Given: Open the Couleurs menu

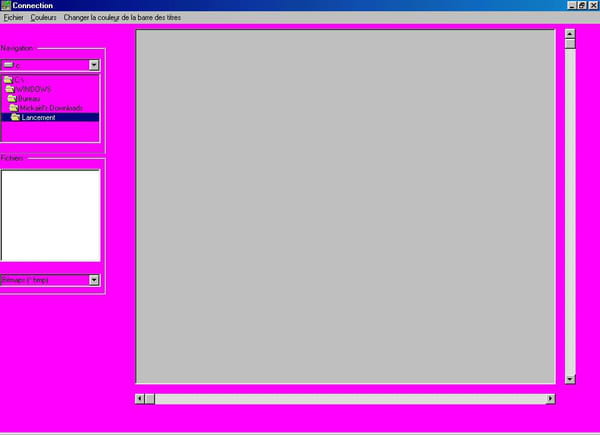Looking at the screenshot, I should tap(43, 18).
